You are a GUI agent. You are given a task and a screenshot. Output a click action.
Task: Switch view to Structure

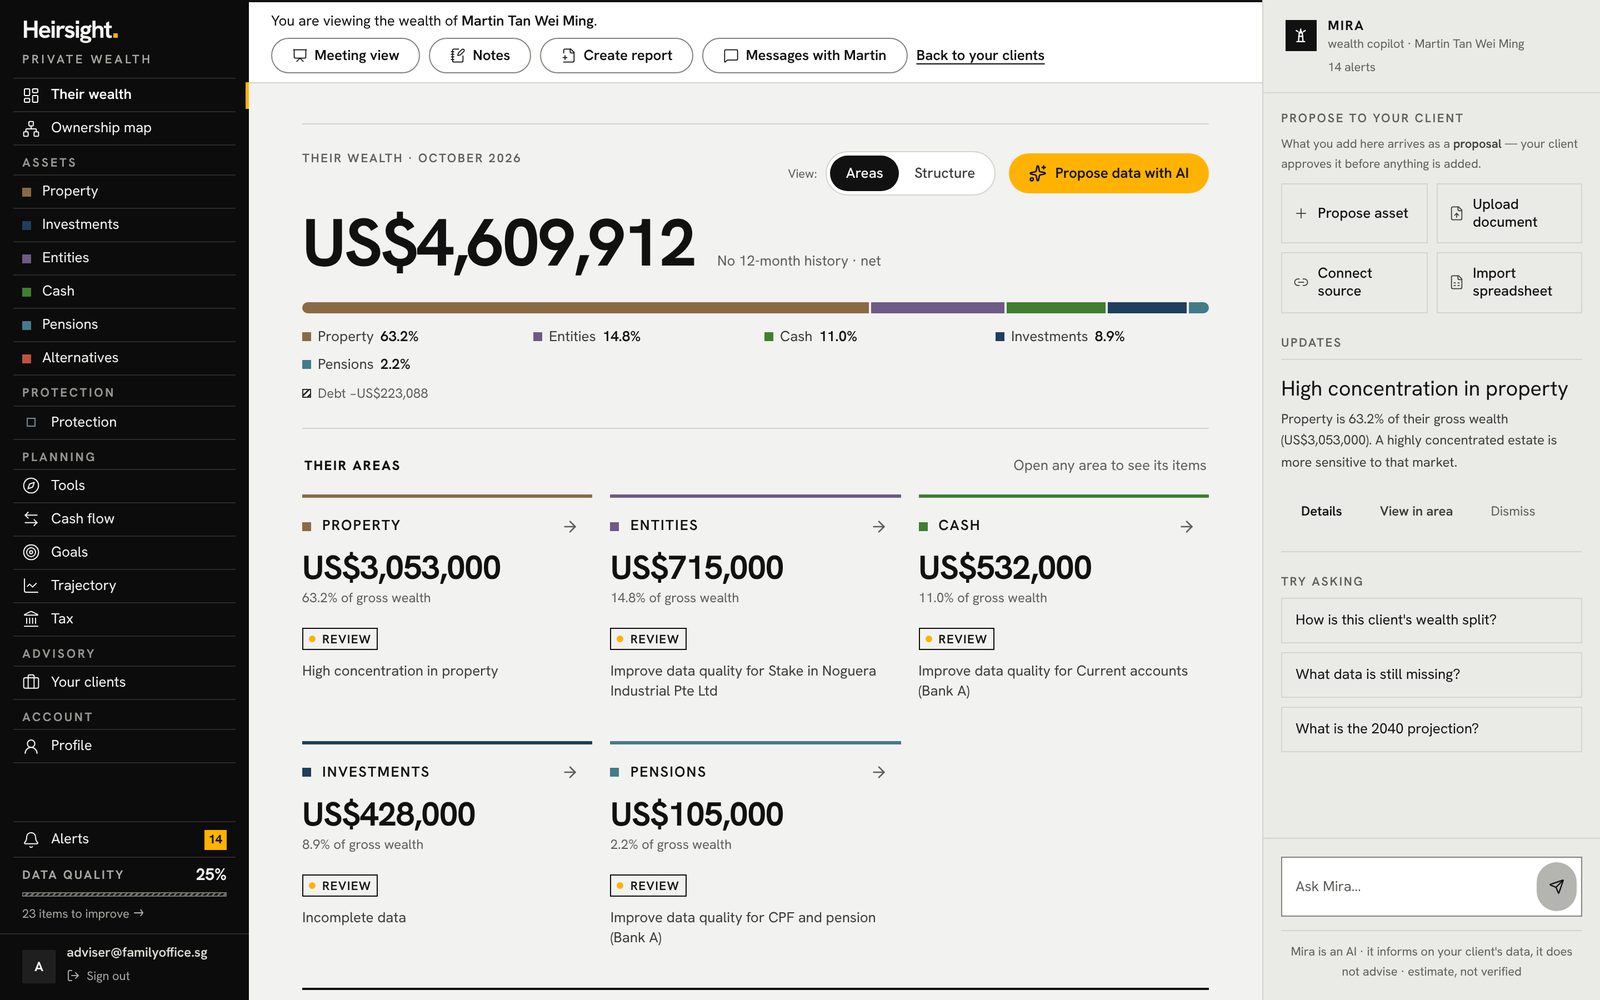coord(944,173)
